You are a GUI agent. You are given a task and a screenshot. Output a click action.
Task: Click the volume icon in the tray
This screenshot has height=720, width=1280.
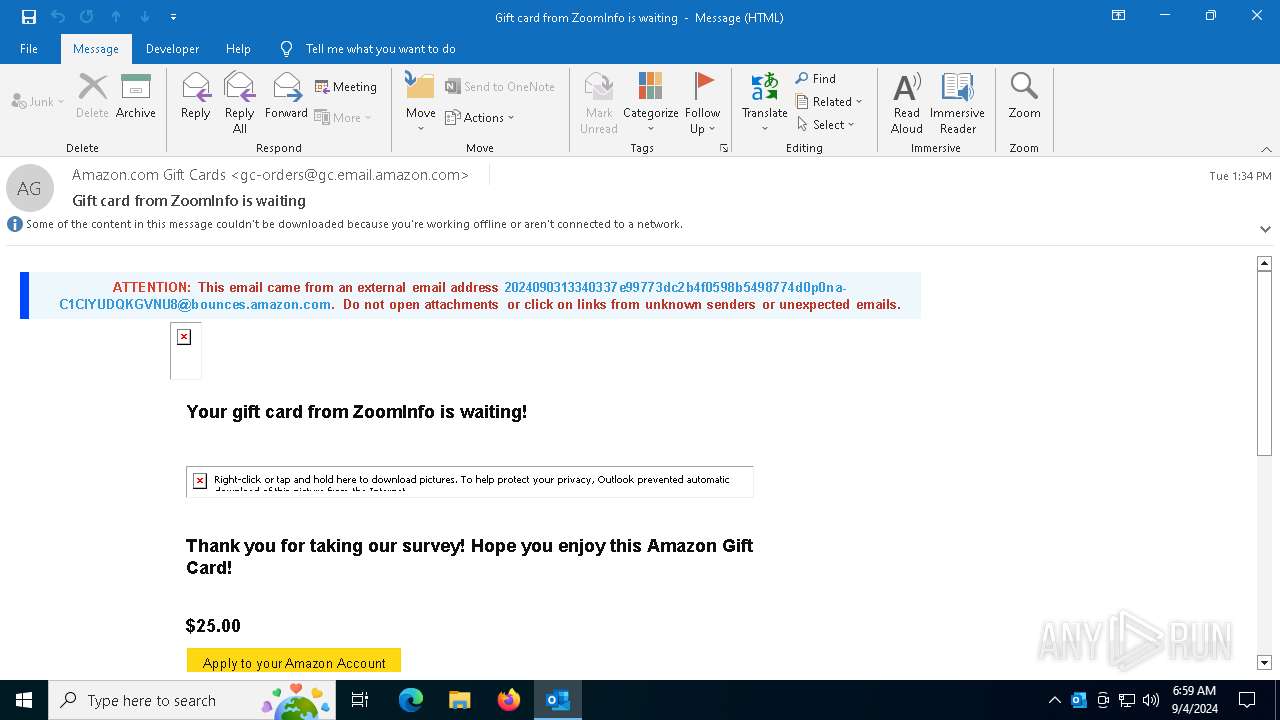pos(1151,700)
